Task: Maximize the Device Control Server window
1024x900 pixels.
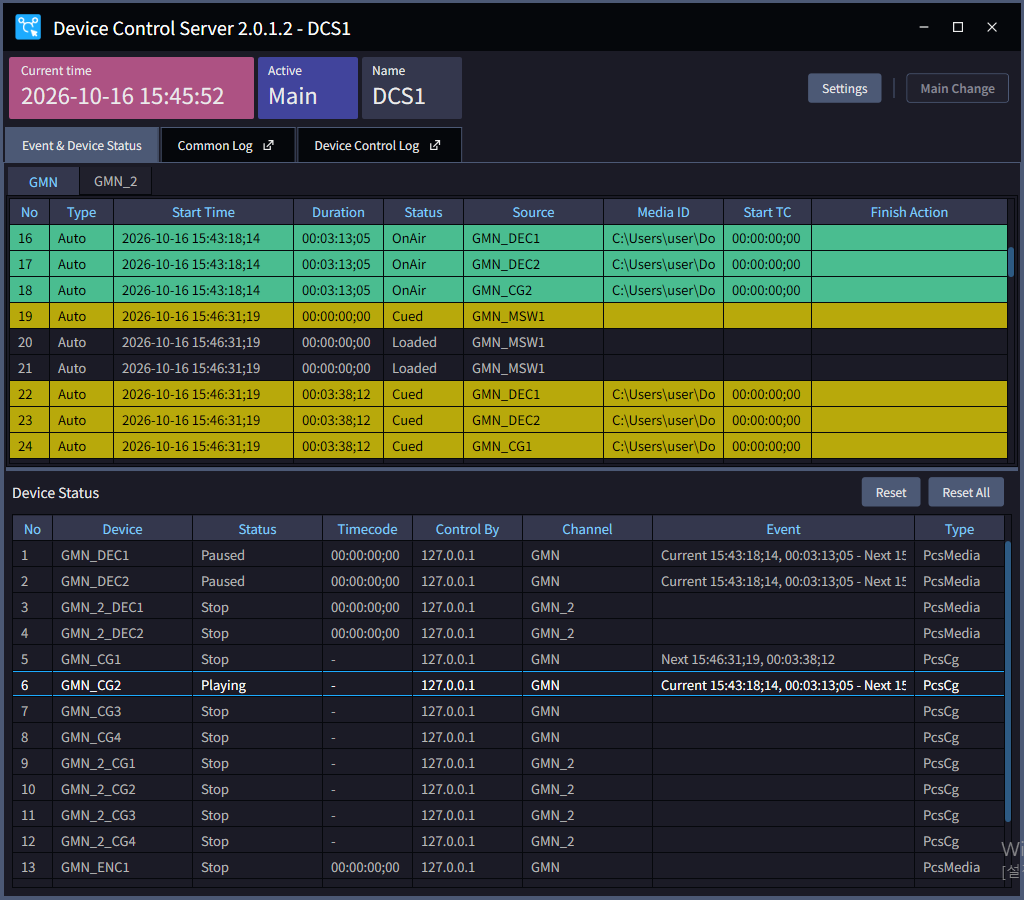Action: click(957, 27)
